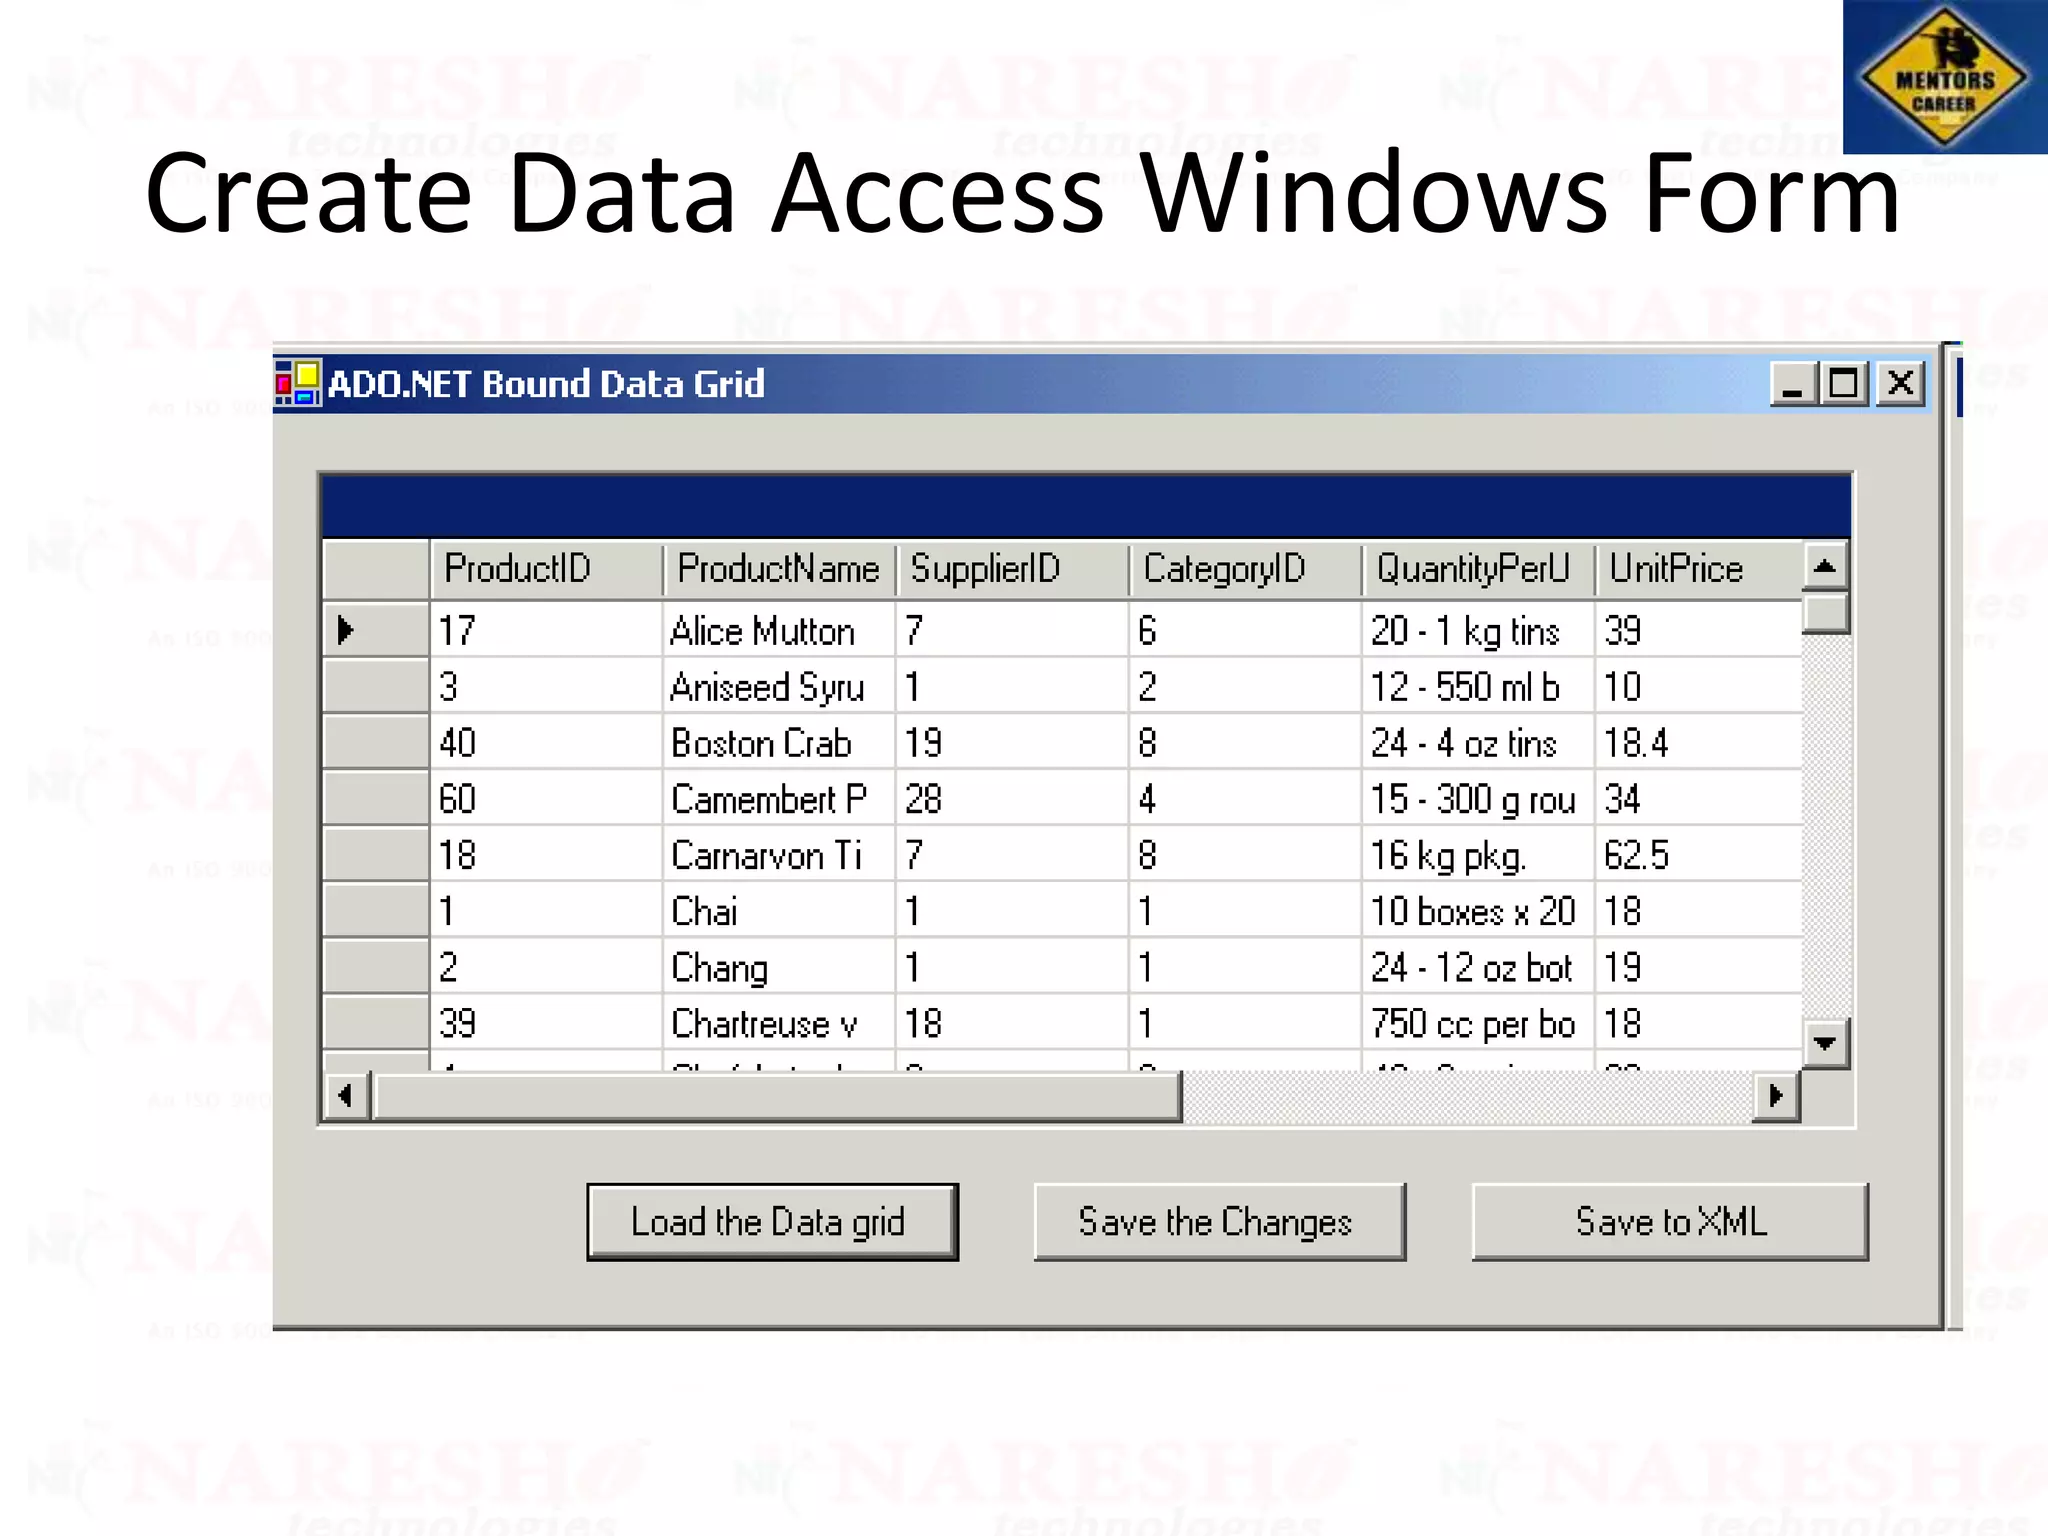Image resolution: width=2048 pixels, height=1536 pixels.
Task: Click the form icon in title bar
Action: point(298,384)
